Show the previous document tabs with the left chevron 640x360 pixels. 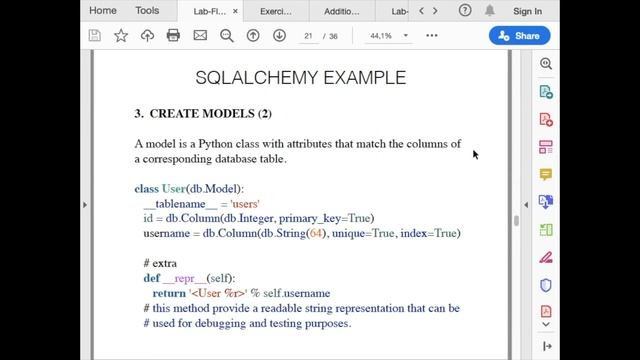pos(422,11)
